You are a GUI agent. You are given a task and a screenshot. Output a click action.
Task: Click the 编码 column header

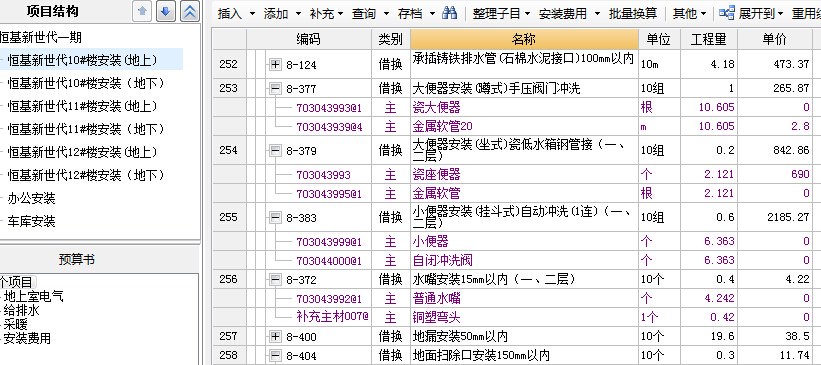309,39
